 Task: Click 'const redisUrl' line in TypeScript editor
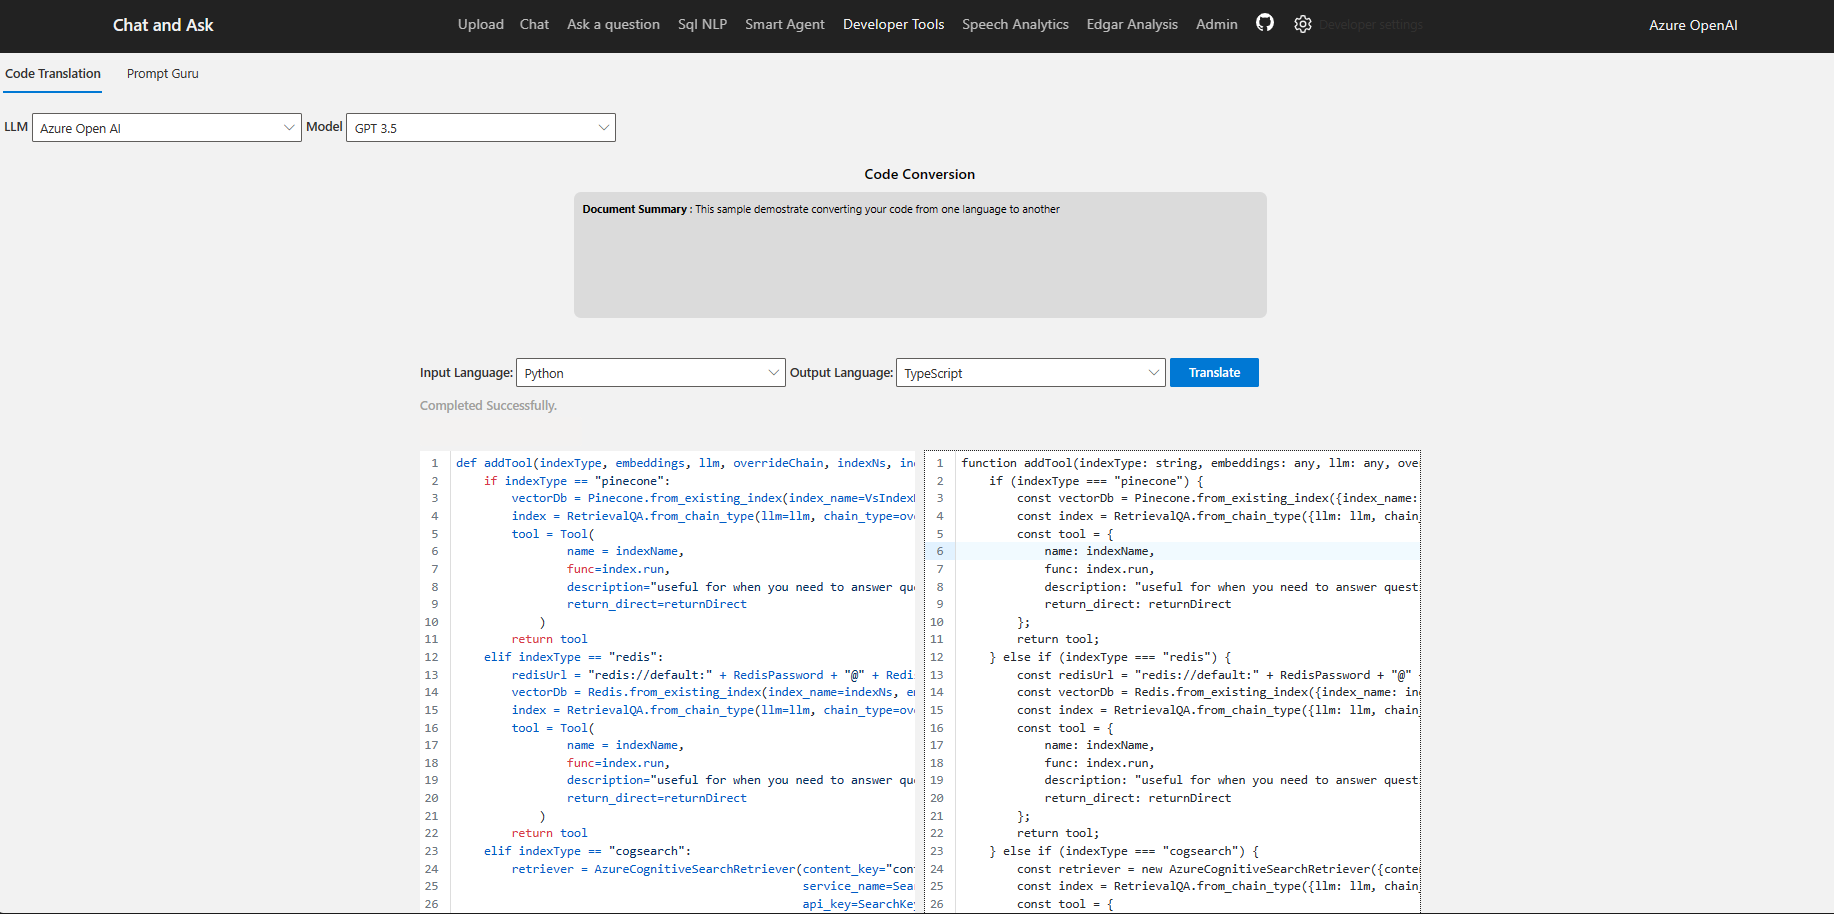tap(1218, 675)
